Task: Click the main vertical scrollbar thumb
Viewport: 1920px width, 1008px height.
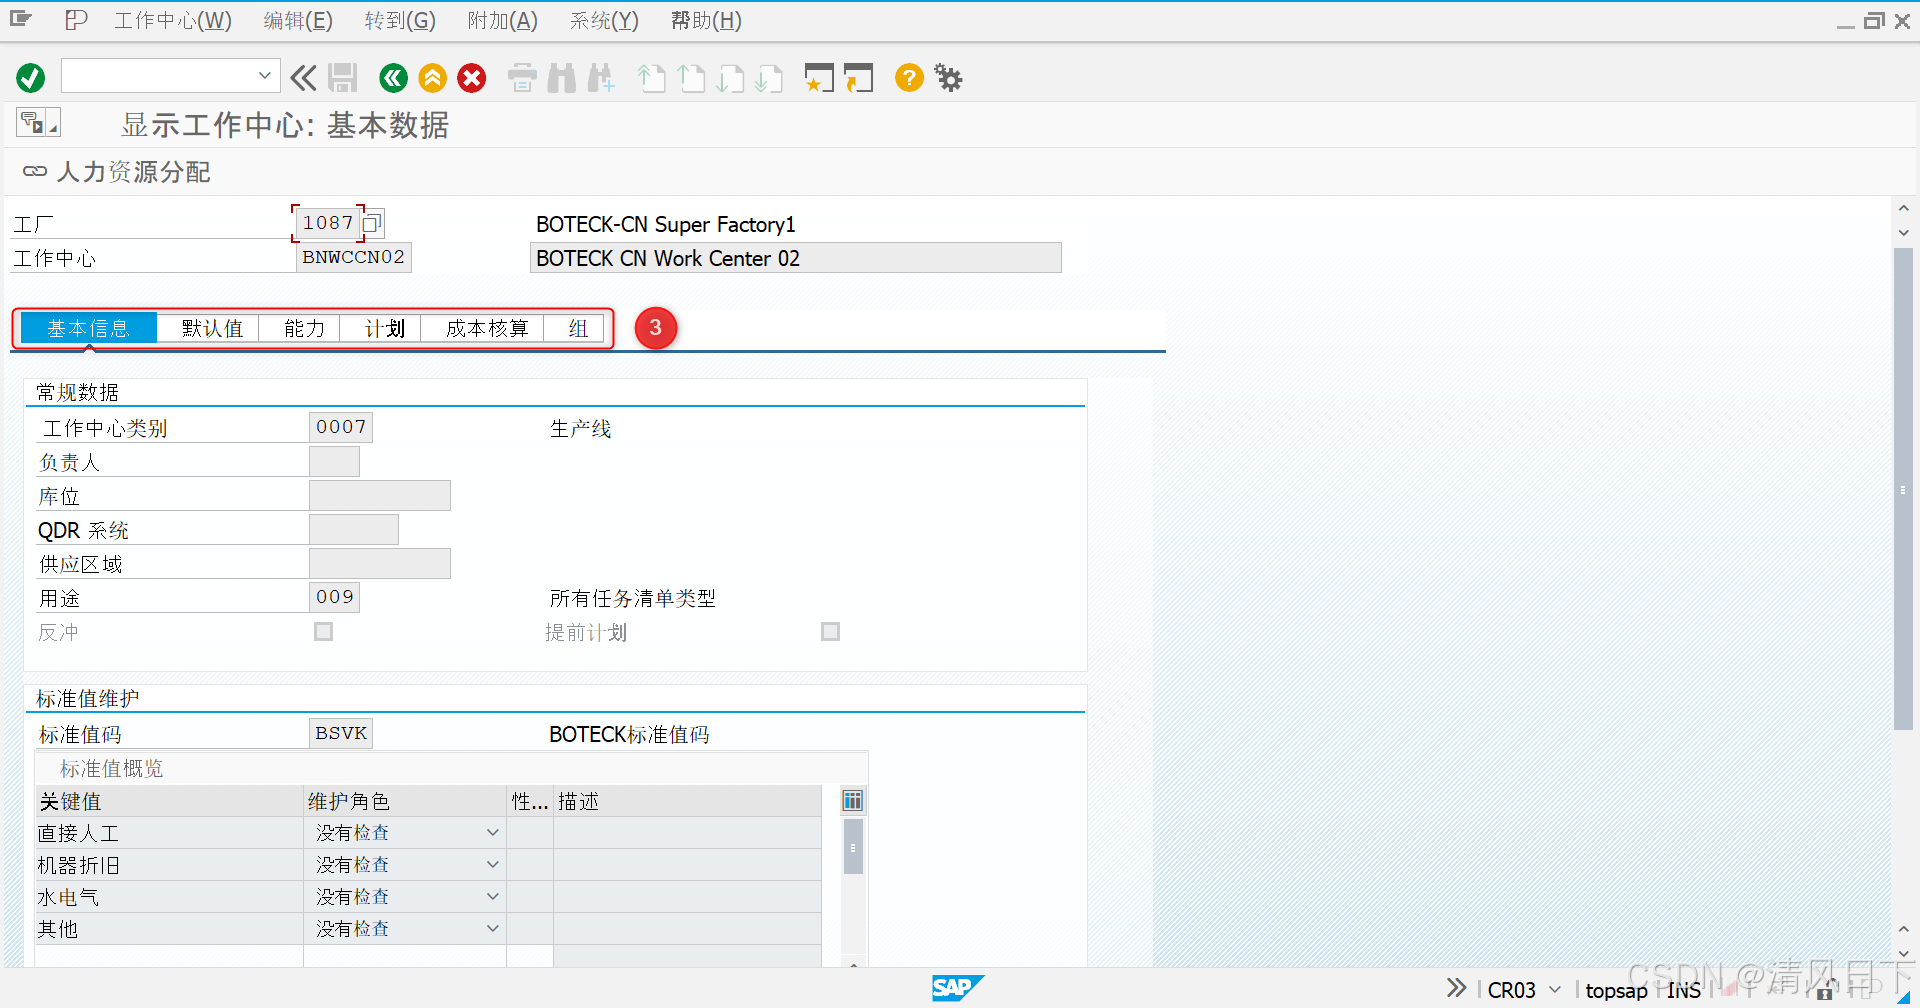Action: click(x=1903, y=489)
